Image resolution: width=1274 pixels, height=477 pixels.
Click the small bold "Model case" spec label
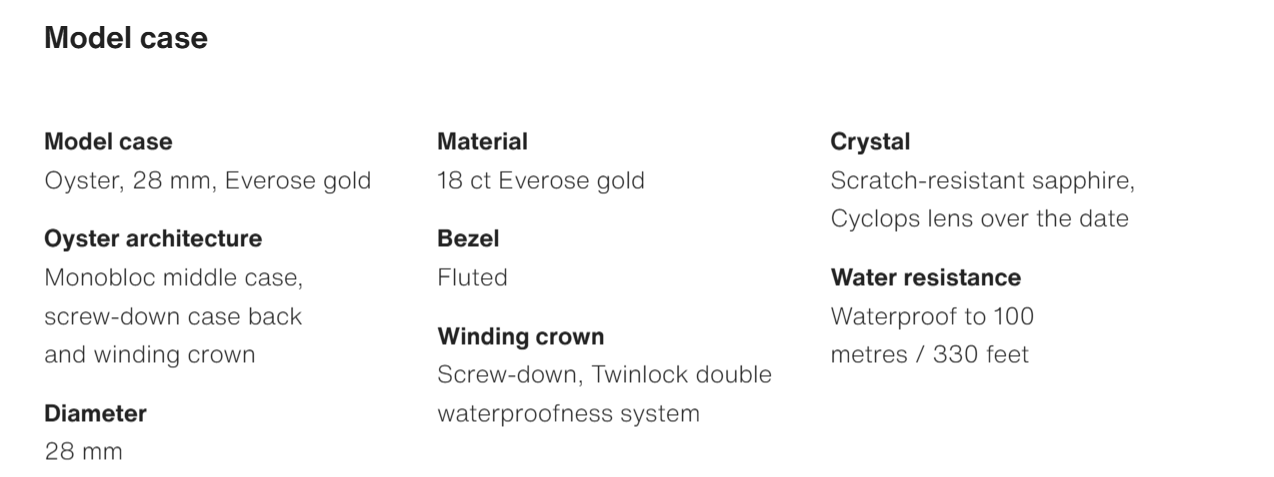tap(108, 142)
